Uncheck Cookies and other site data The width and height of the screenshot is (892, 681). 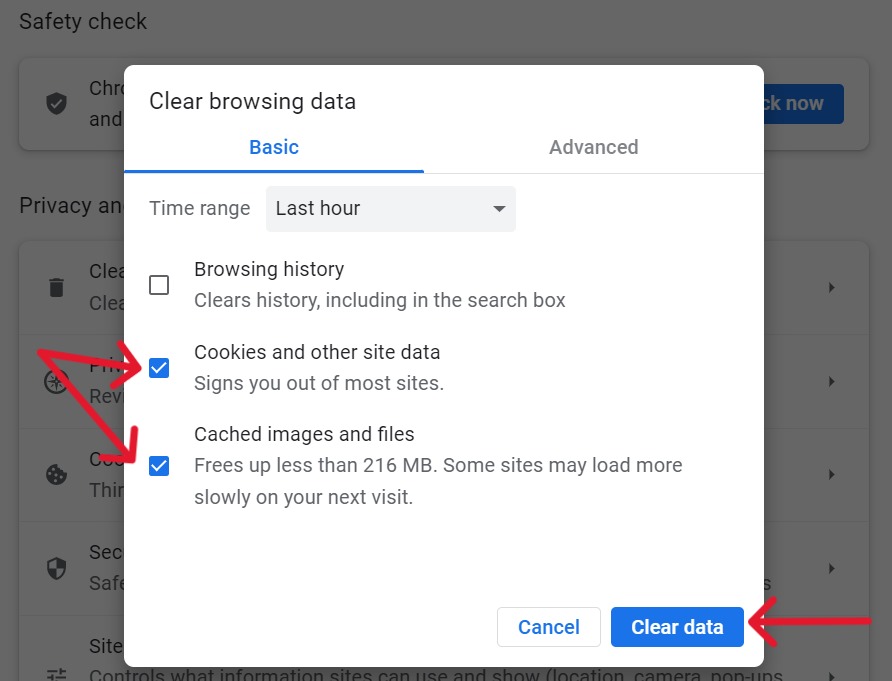click(159, 368)
